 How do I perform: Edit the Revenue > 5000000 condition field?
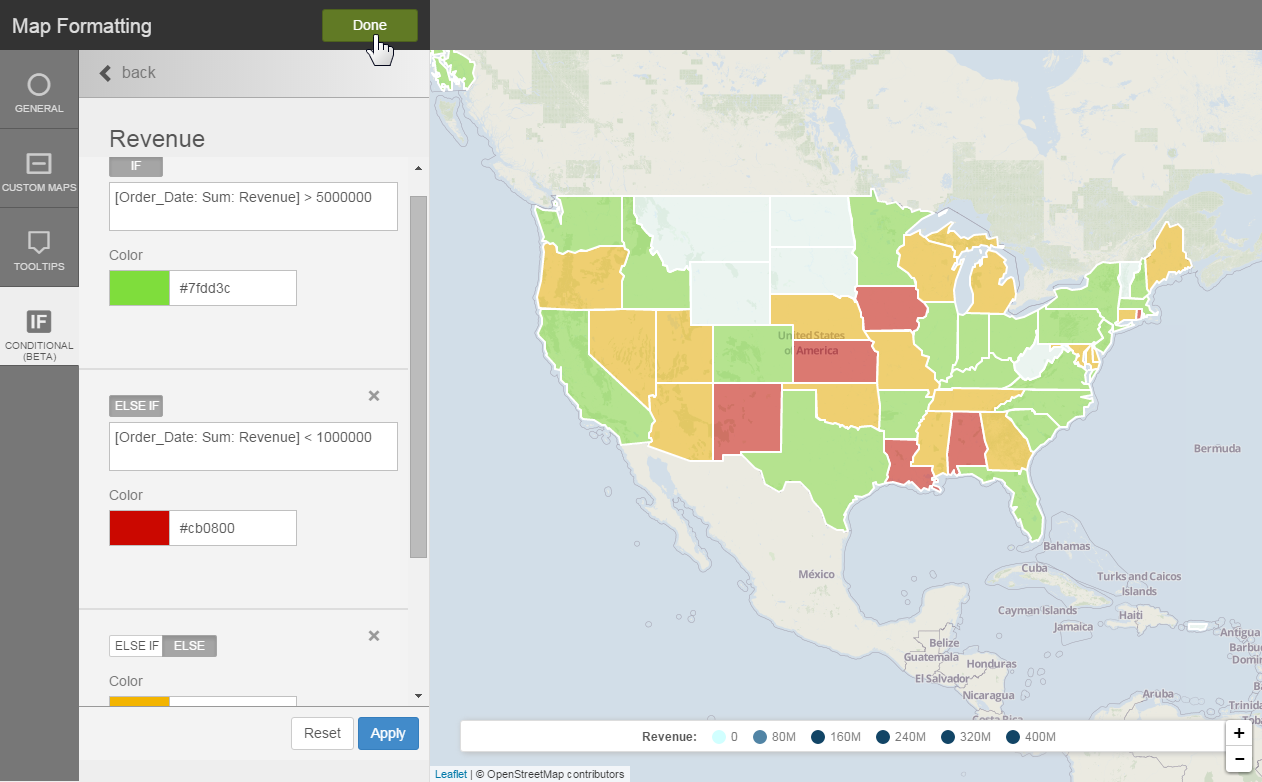coord(253,206)
